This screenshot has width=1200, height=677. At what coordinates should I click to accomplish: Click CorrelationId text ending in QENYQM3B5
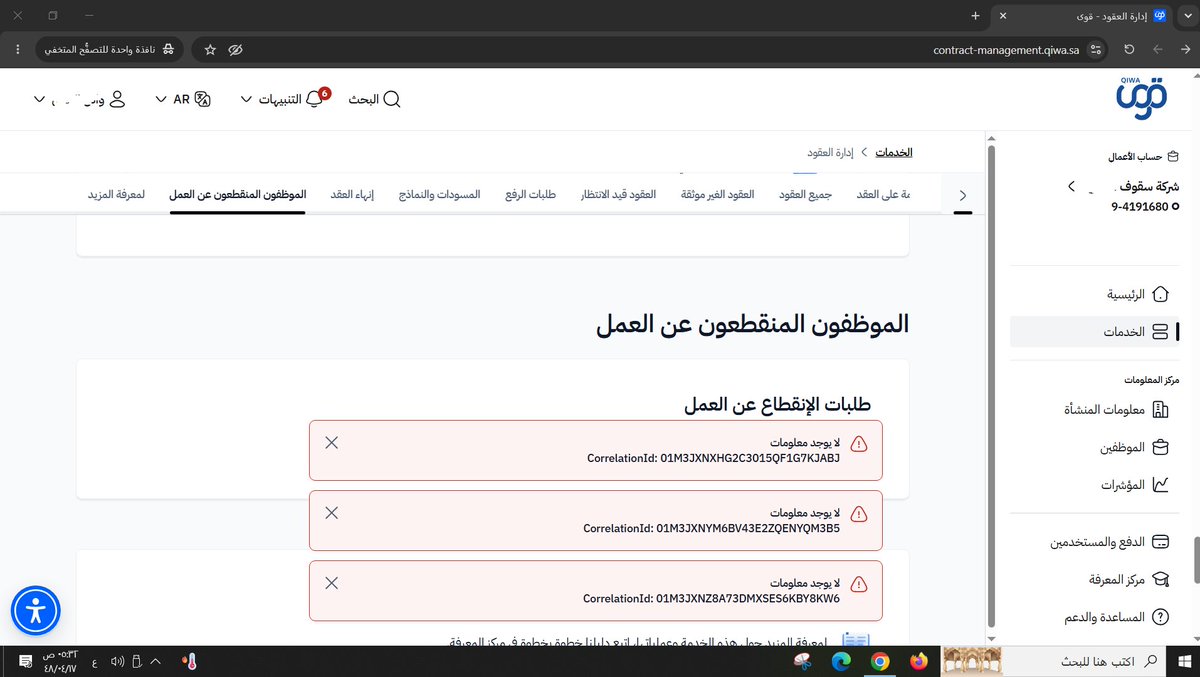point(712,529)
